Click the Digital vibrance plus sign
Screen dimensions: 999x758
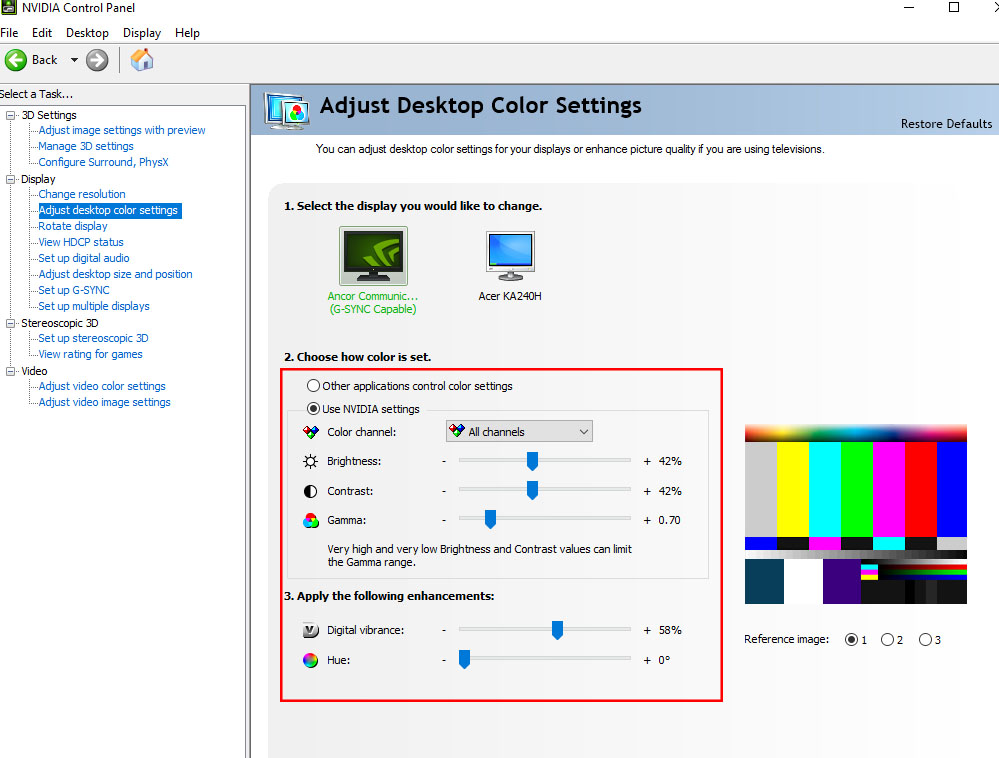647,630
